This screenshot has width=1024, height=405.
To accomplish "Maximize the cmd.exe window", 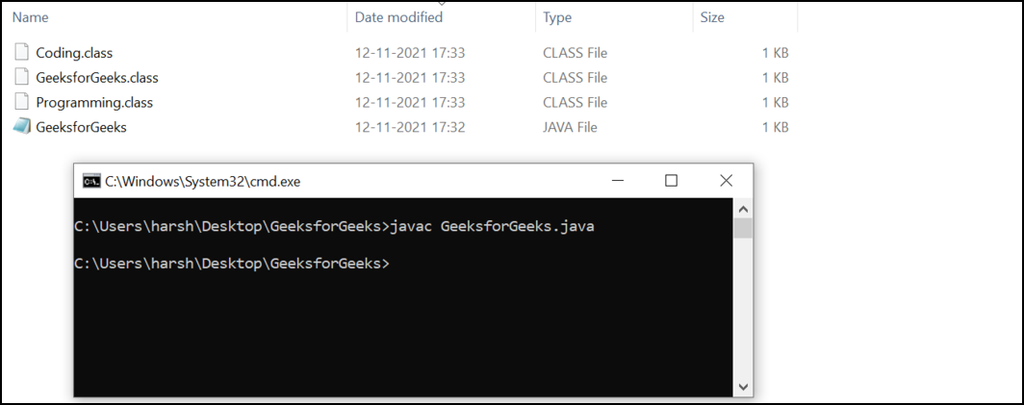I will coord(671,181).
